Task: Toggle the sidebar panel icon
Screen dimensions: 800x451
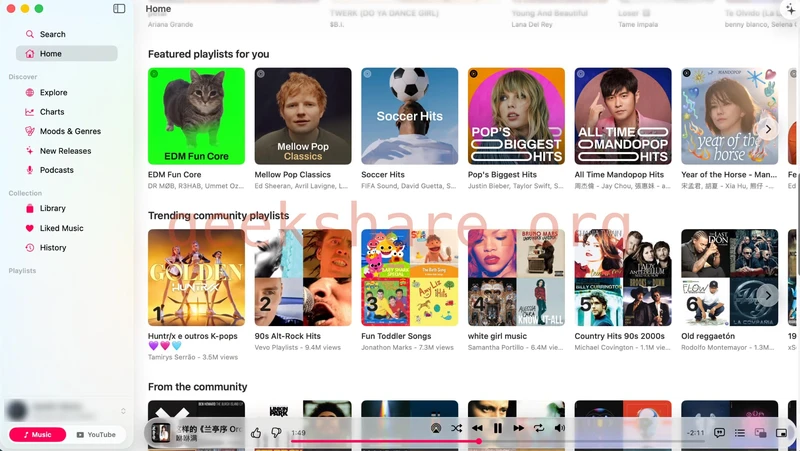Action: pyautogui.click(x=119, y=8)
